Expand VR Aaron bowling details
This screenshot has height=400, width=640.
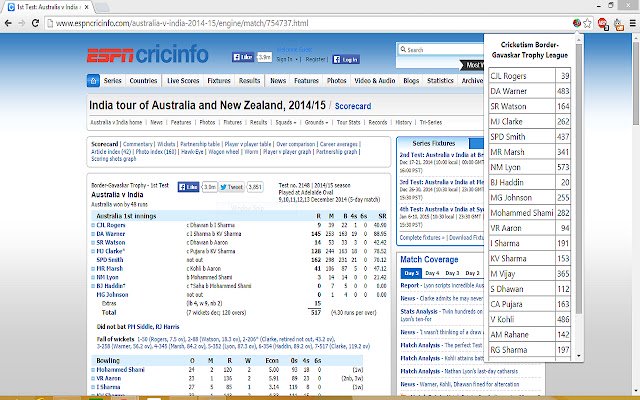pos(93,378)
